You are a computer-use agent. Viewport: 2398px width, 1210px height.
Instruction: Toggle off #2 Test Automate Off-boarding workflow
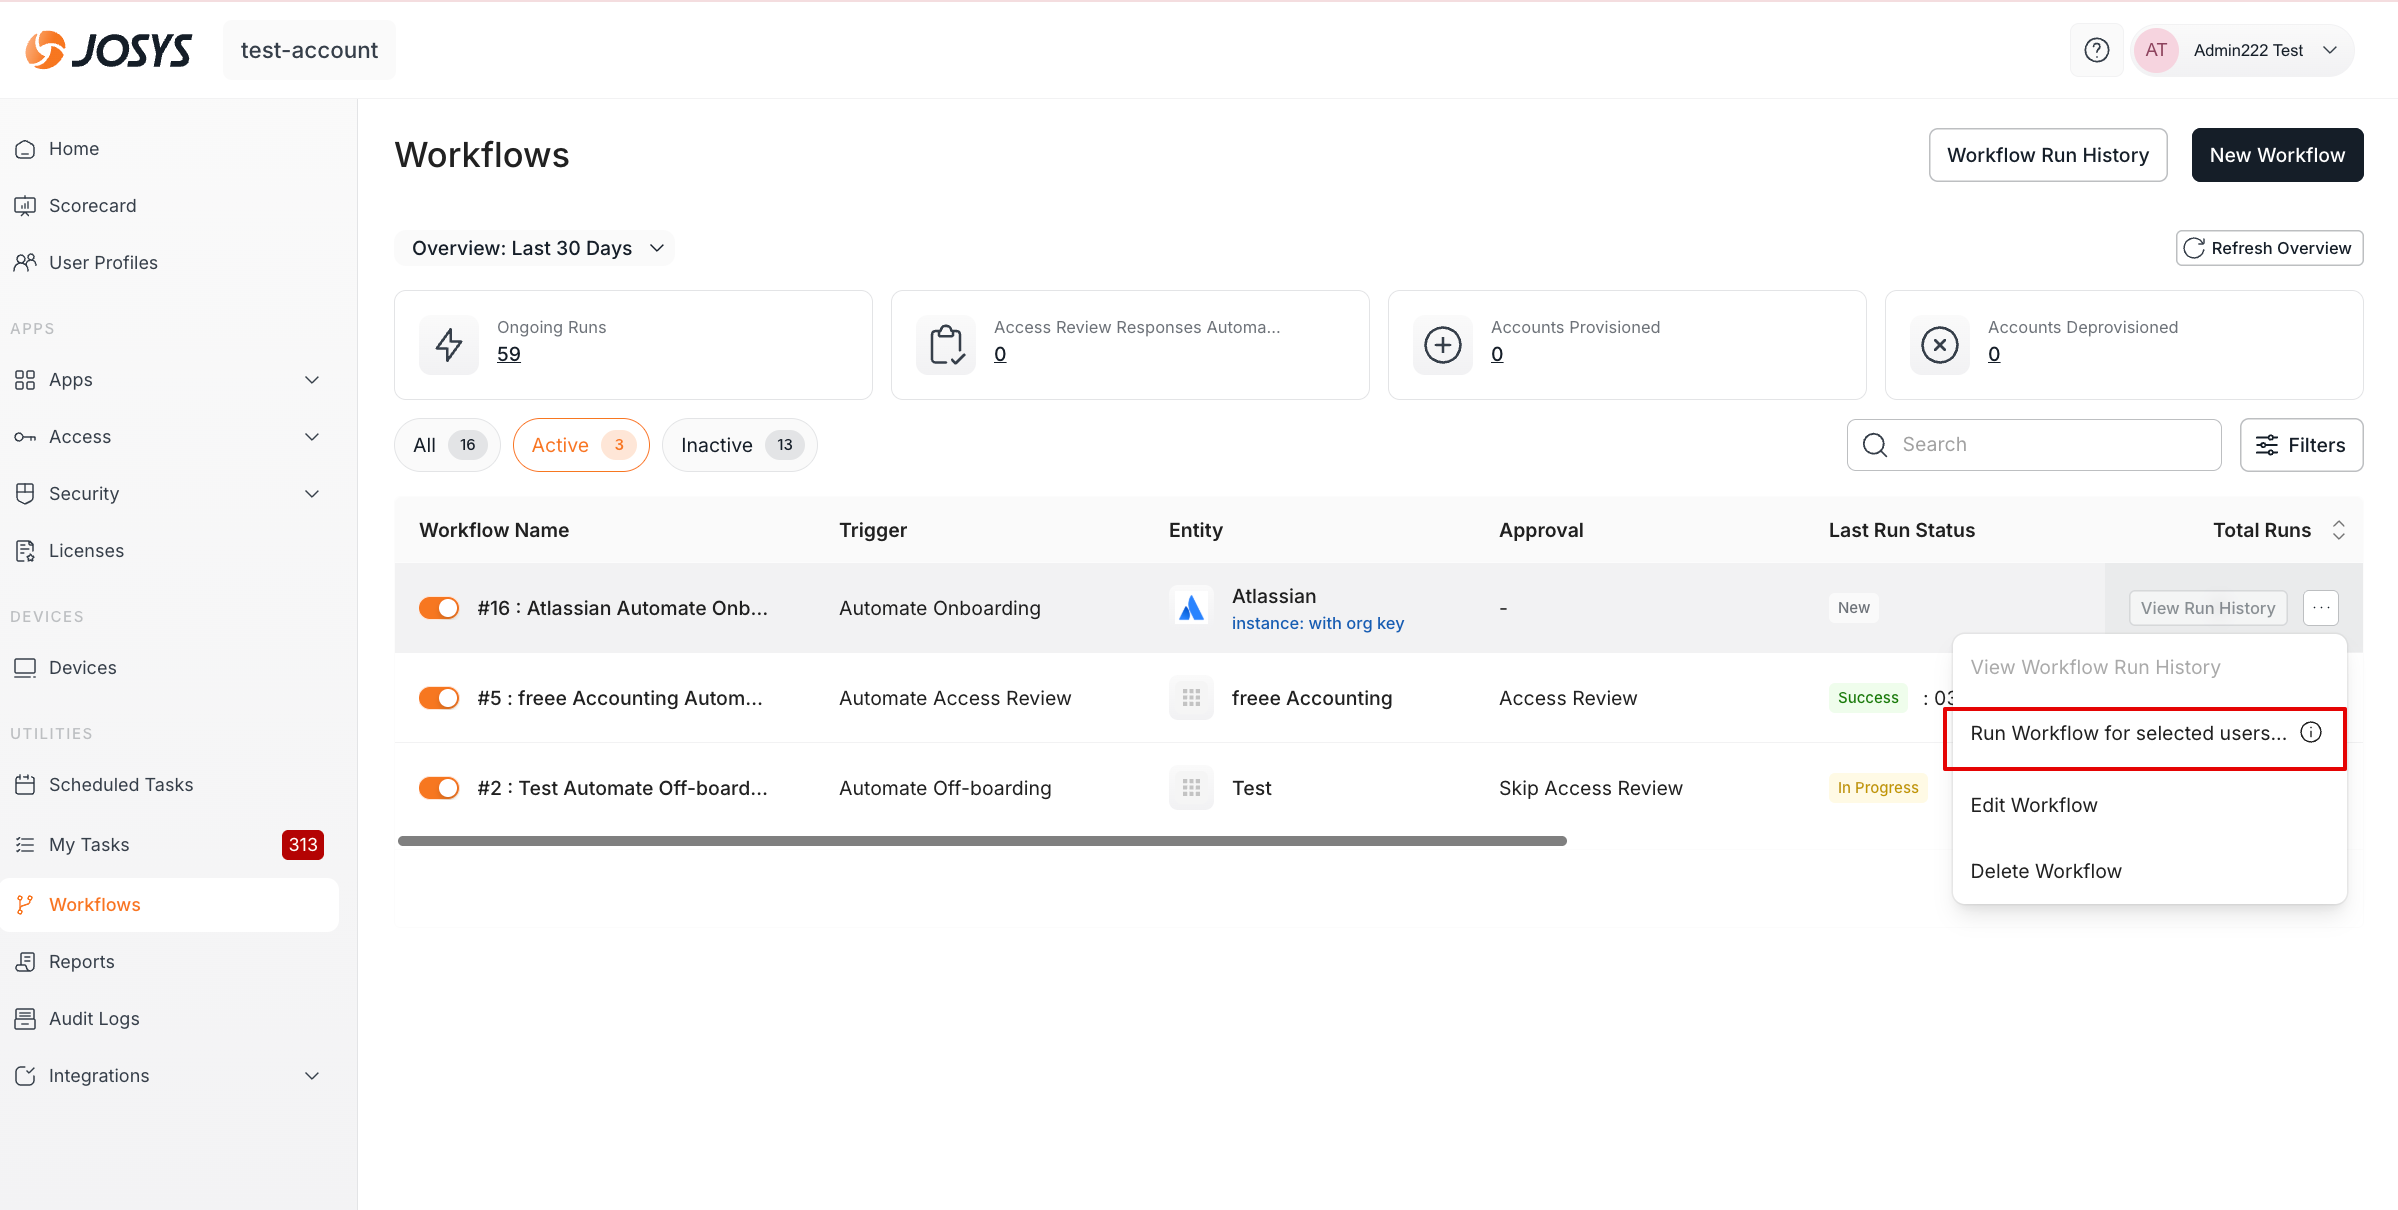(x=439, y=788)
